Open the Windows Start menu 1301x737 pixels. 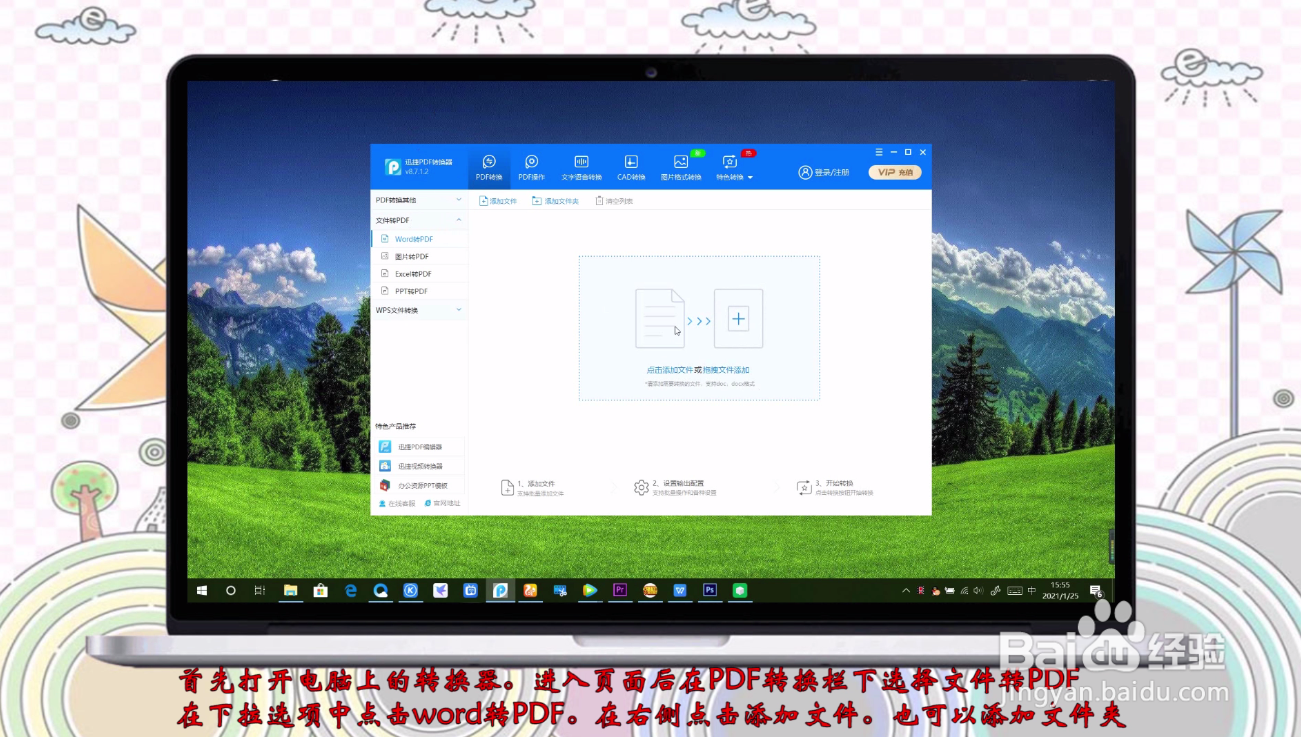click(202, 591)
